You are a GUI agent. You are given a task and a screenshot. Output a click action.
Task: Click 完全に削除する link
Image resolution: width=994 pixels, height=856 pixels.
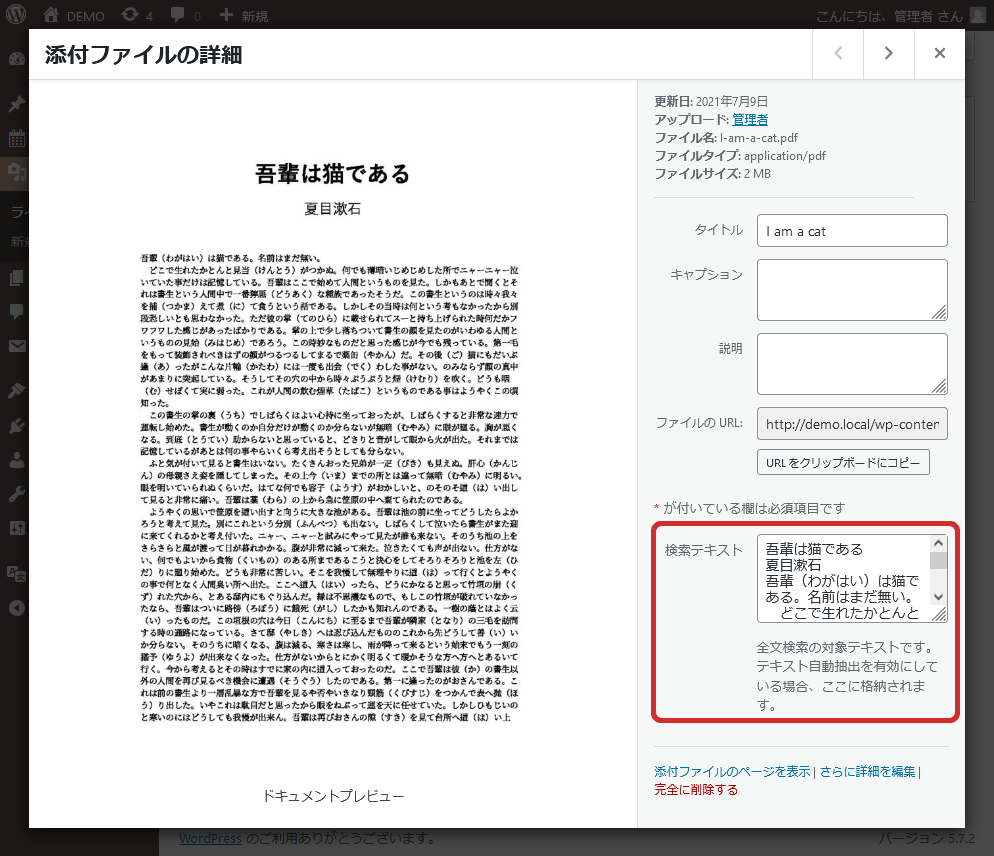(696, 789)
